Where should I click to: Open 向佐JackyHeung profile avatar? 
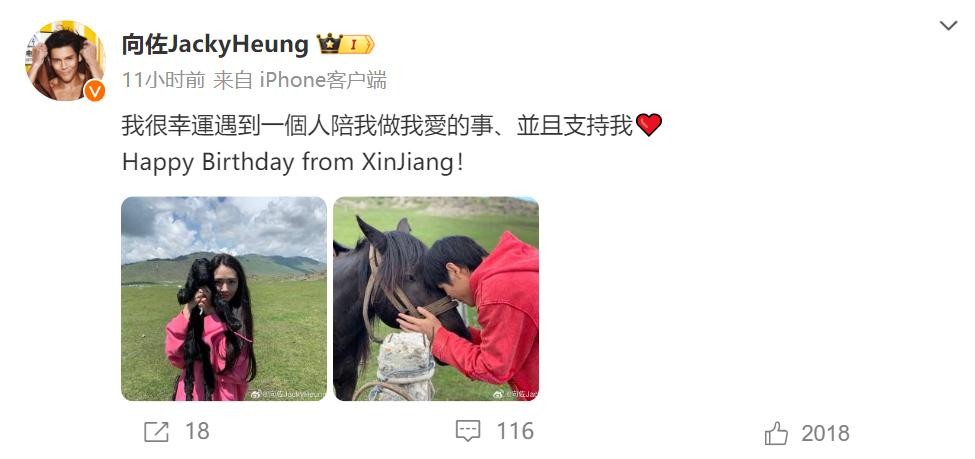(x=65, y=60)
